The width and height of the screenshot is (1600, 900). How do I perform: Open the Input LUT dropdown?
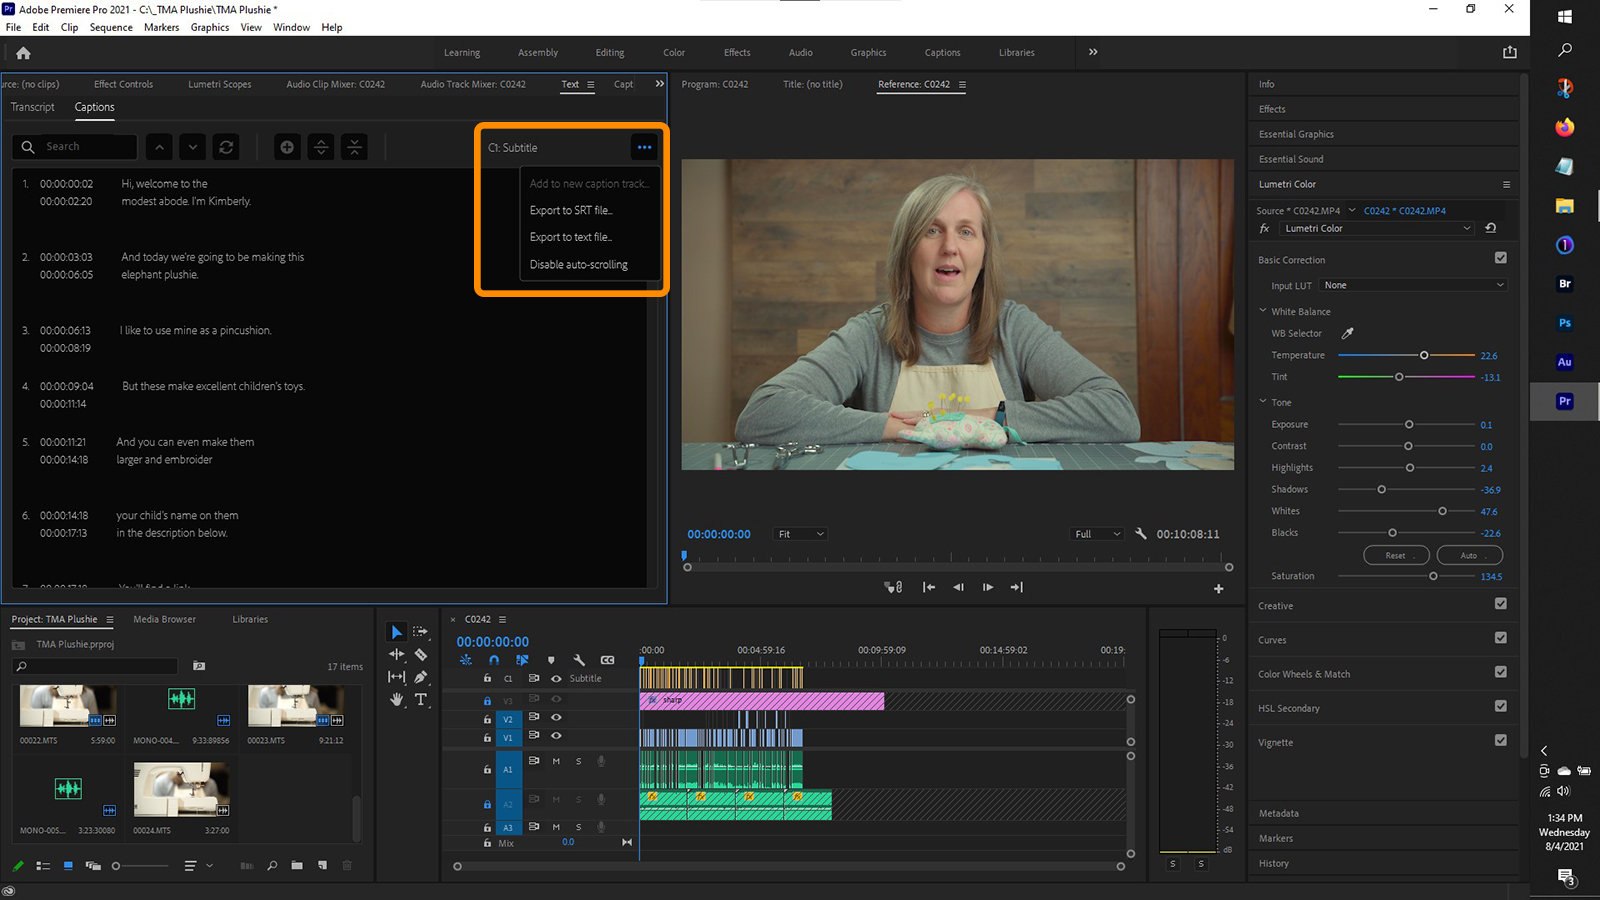[1413, 285]
